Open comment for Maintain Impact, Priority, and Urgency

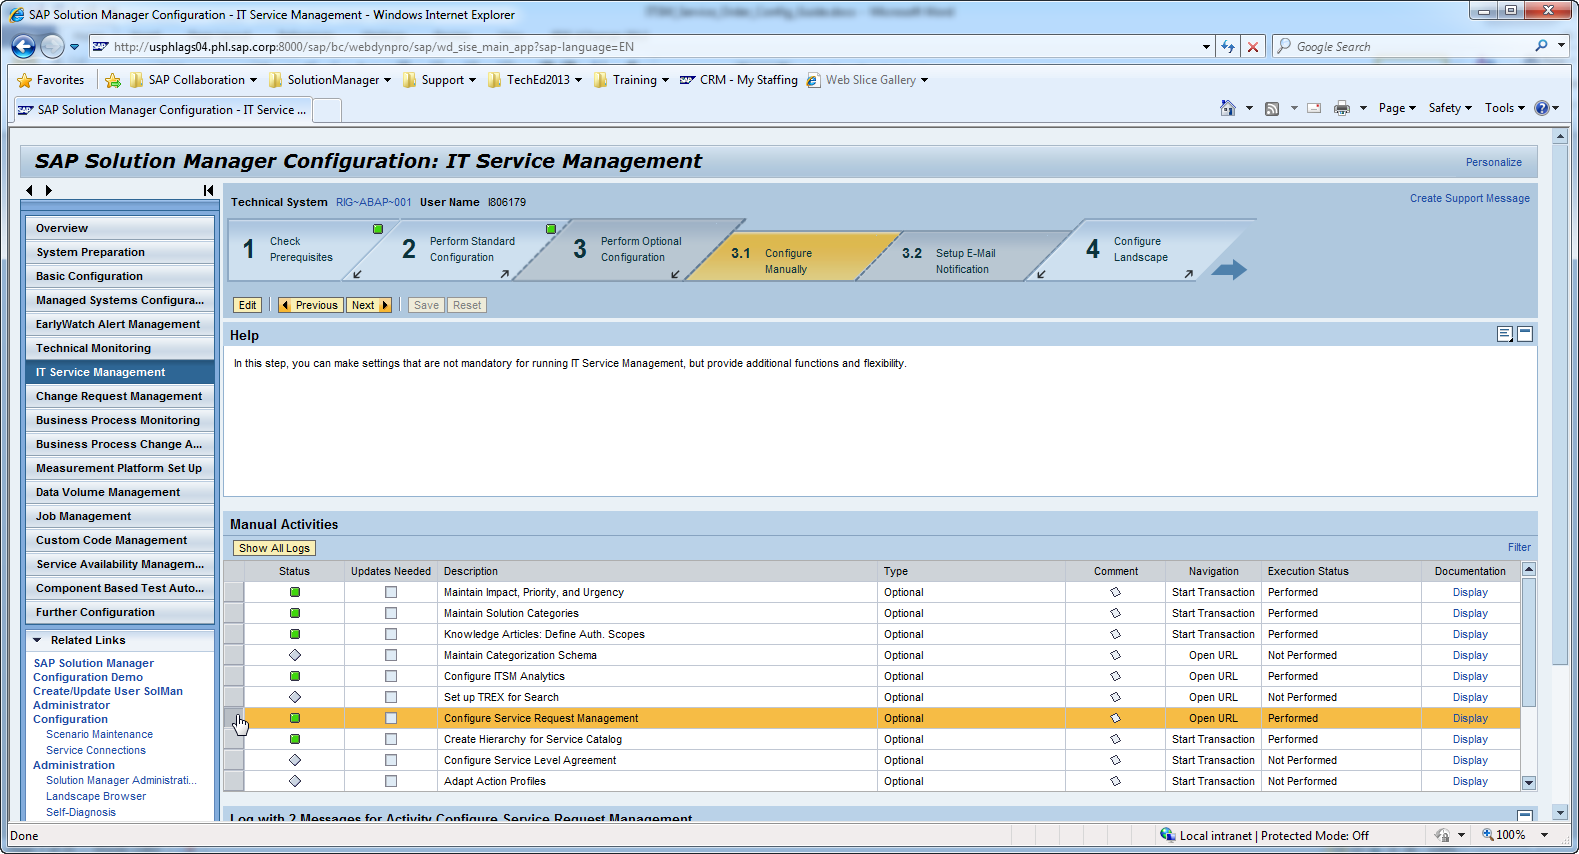click(x=1115, y=592)
